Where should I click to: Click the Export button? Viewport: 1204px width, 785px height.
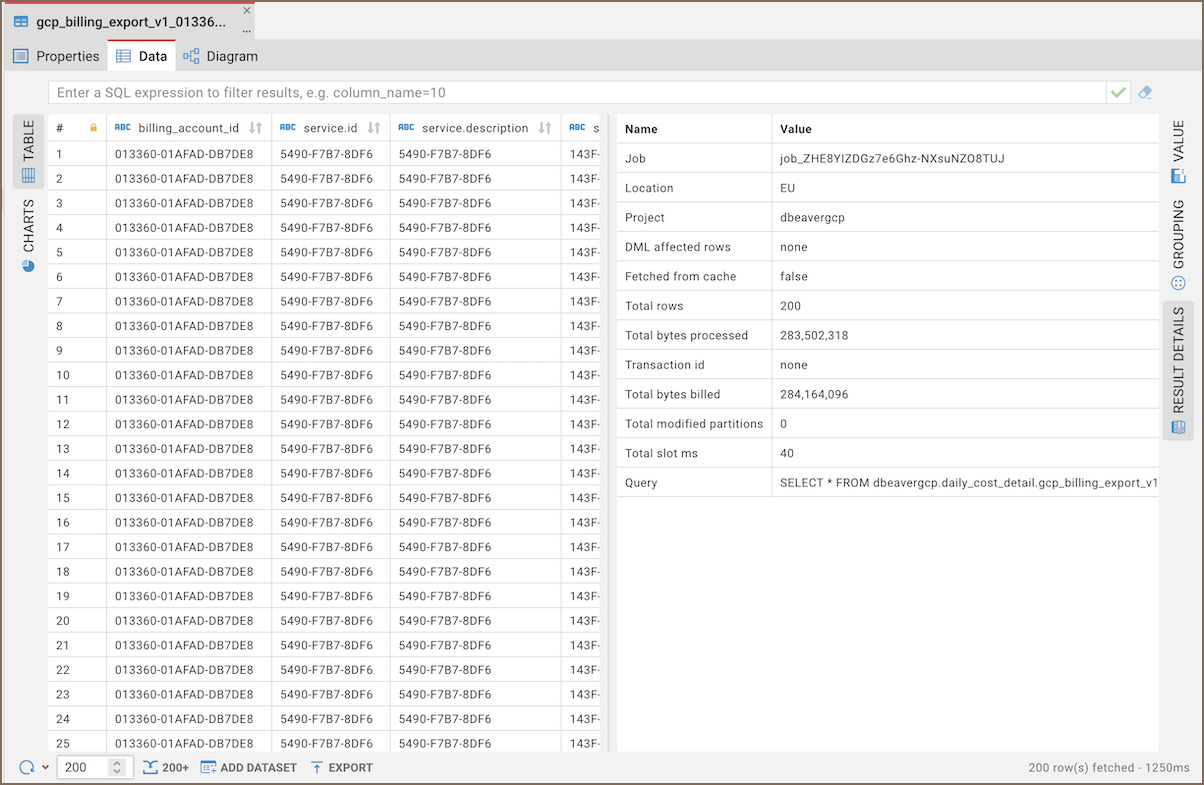pos(341,767)
